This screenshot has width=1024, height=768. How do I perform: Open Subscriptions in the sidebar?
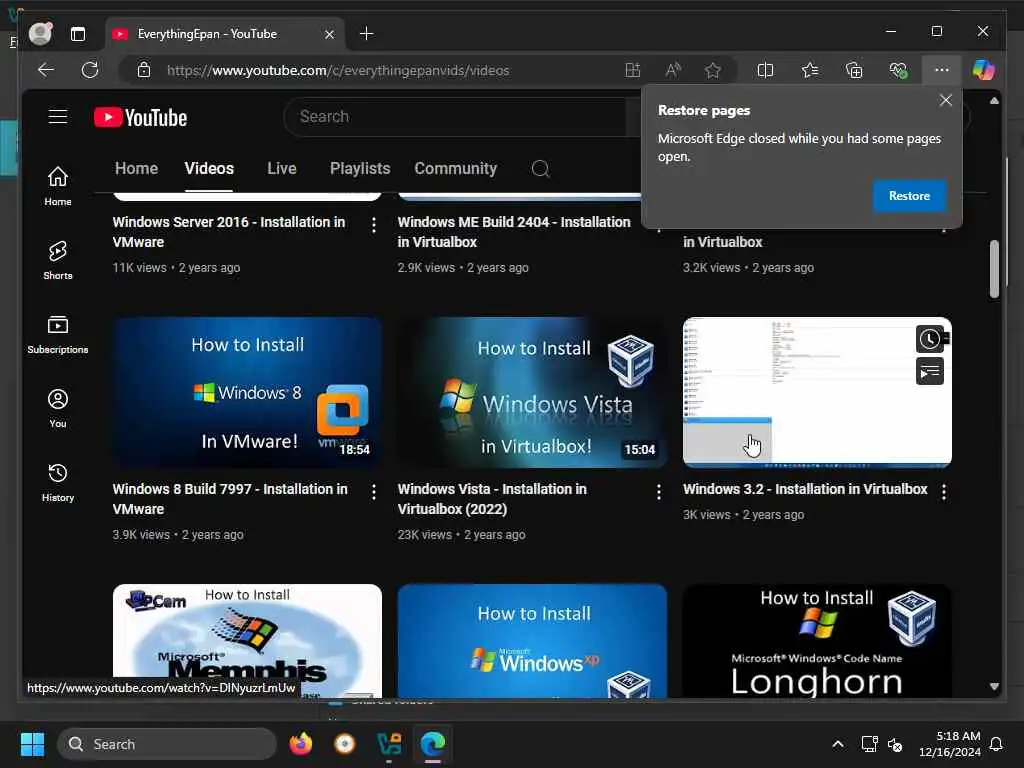[57, 334]
